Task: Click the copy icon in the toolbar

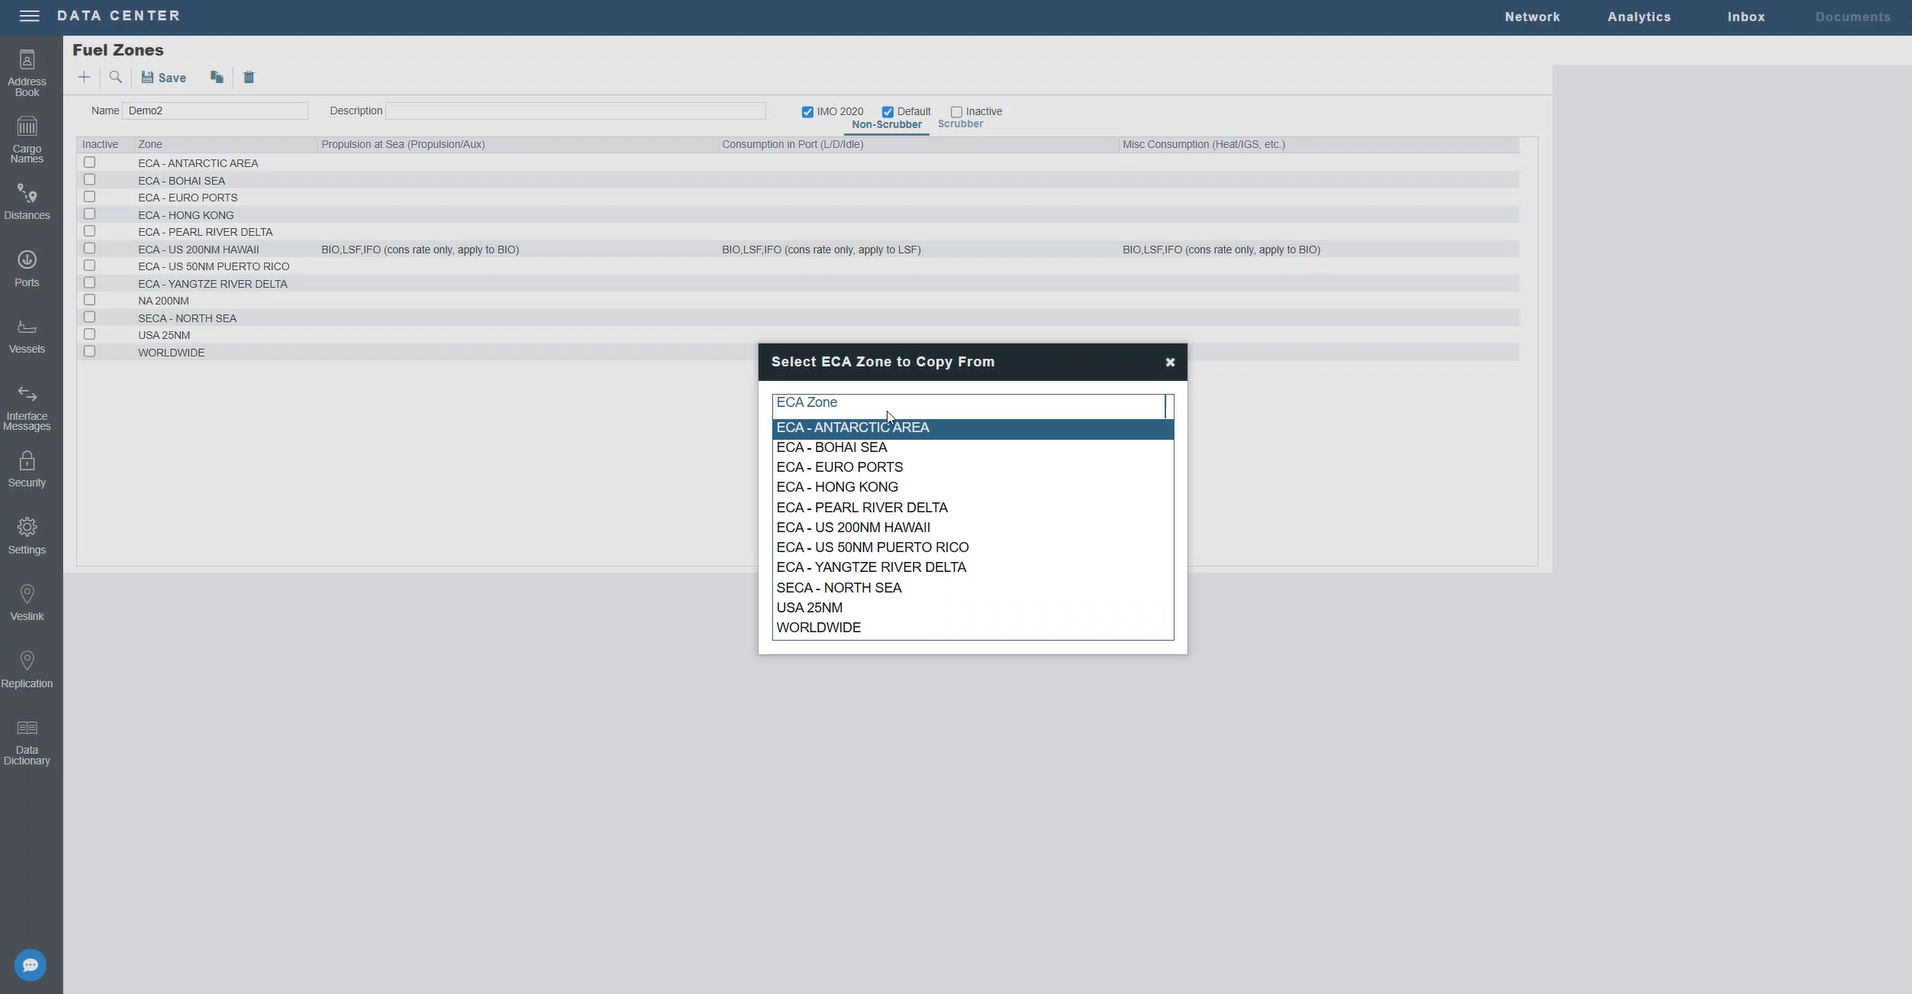Action: tap(216, 77)
